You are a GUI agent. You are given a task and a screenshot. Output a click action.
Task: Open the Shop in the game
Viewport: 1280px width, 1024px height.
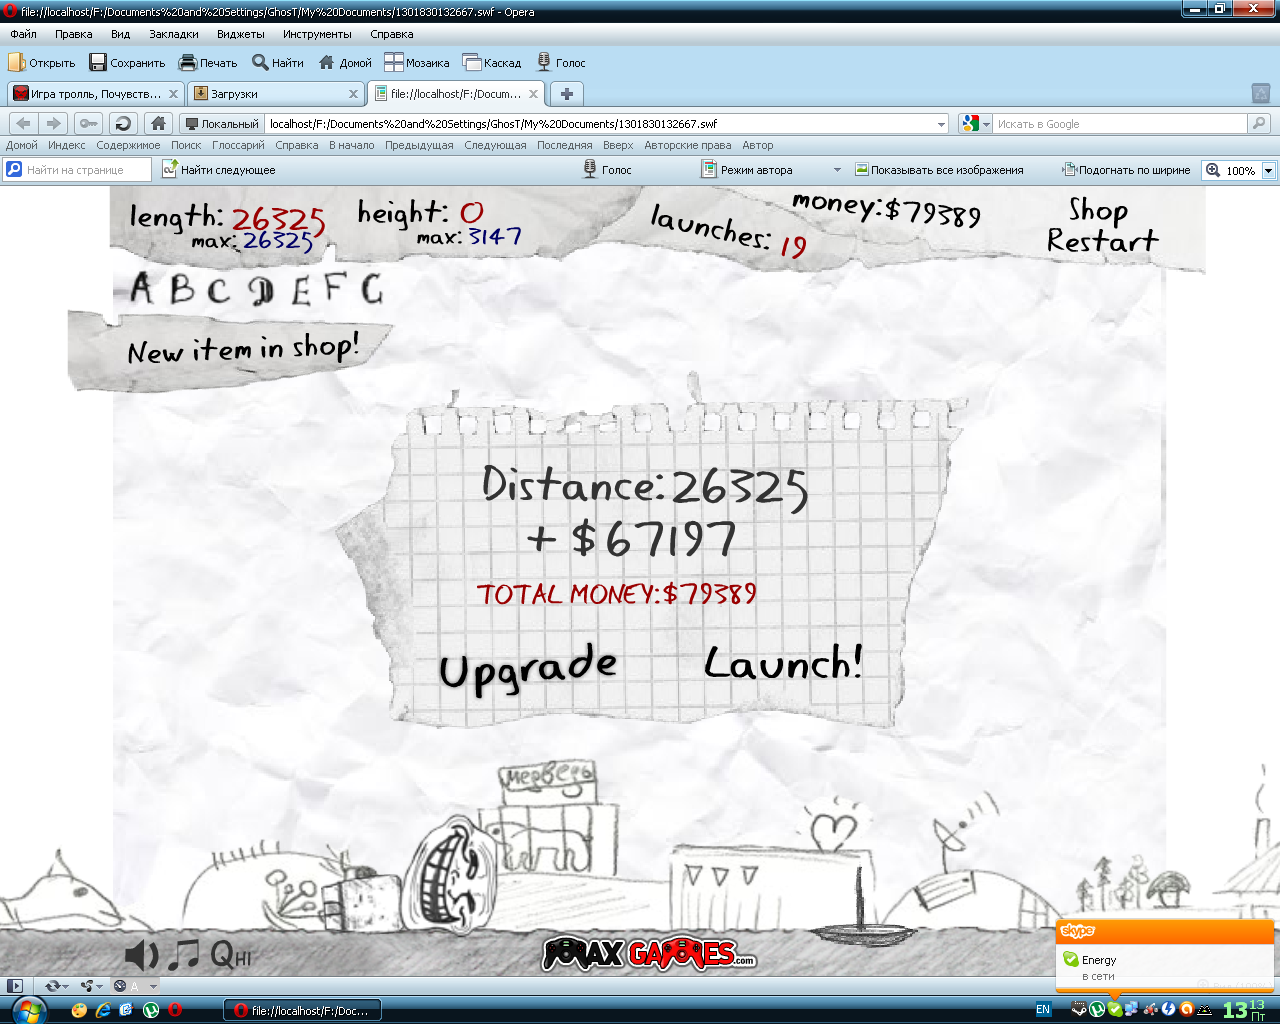(x=1097, y=210)
